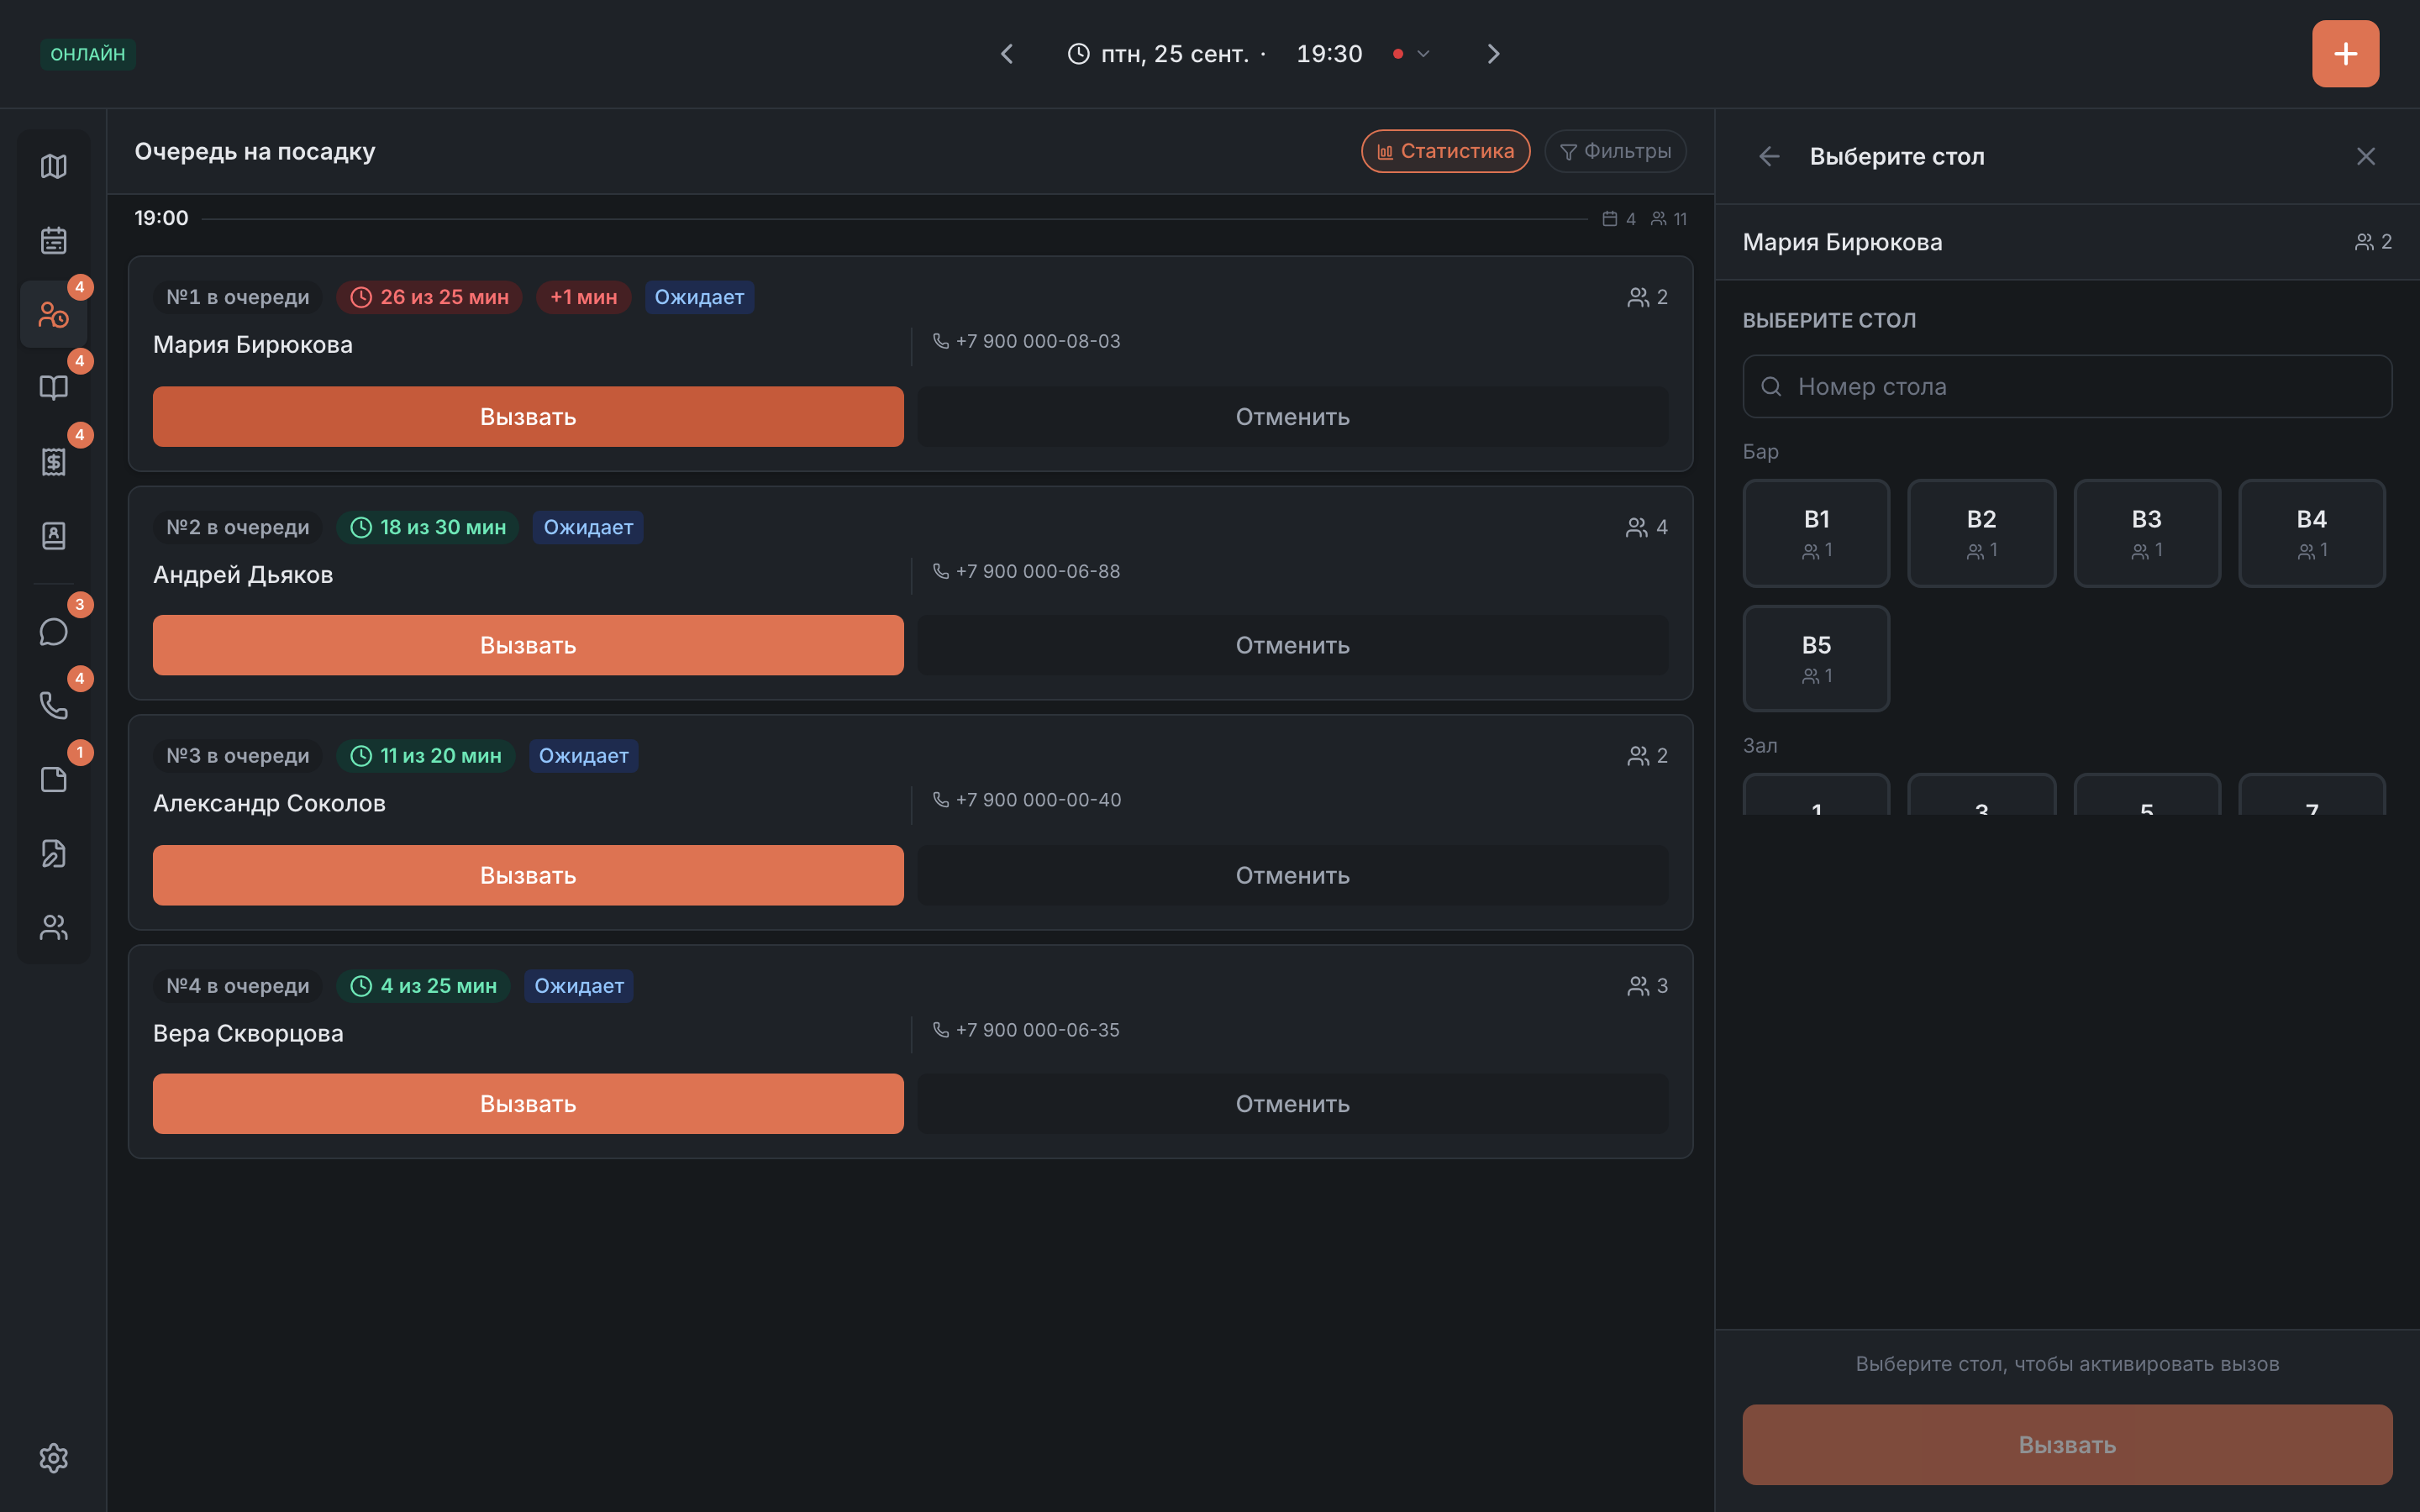Open the contact card sidebar icon
The width and height of the screenshot is (2420, 1512).
click(x=53, y=536)
